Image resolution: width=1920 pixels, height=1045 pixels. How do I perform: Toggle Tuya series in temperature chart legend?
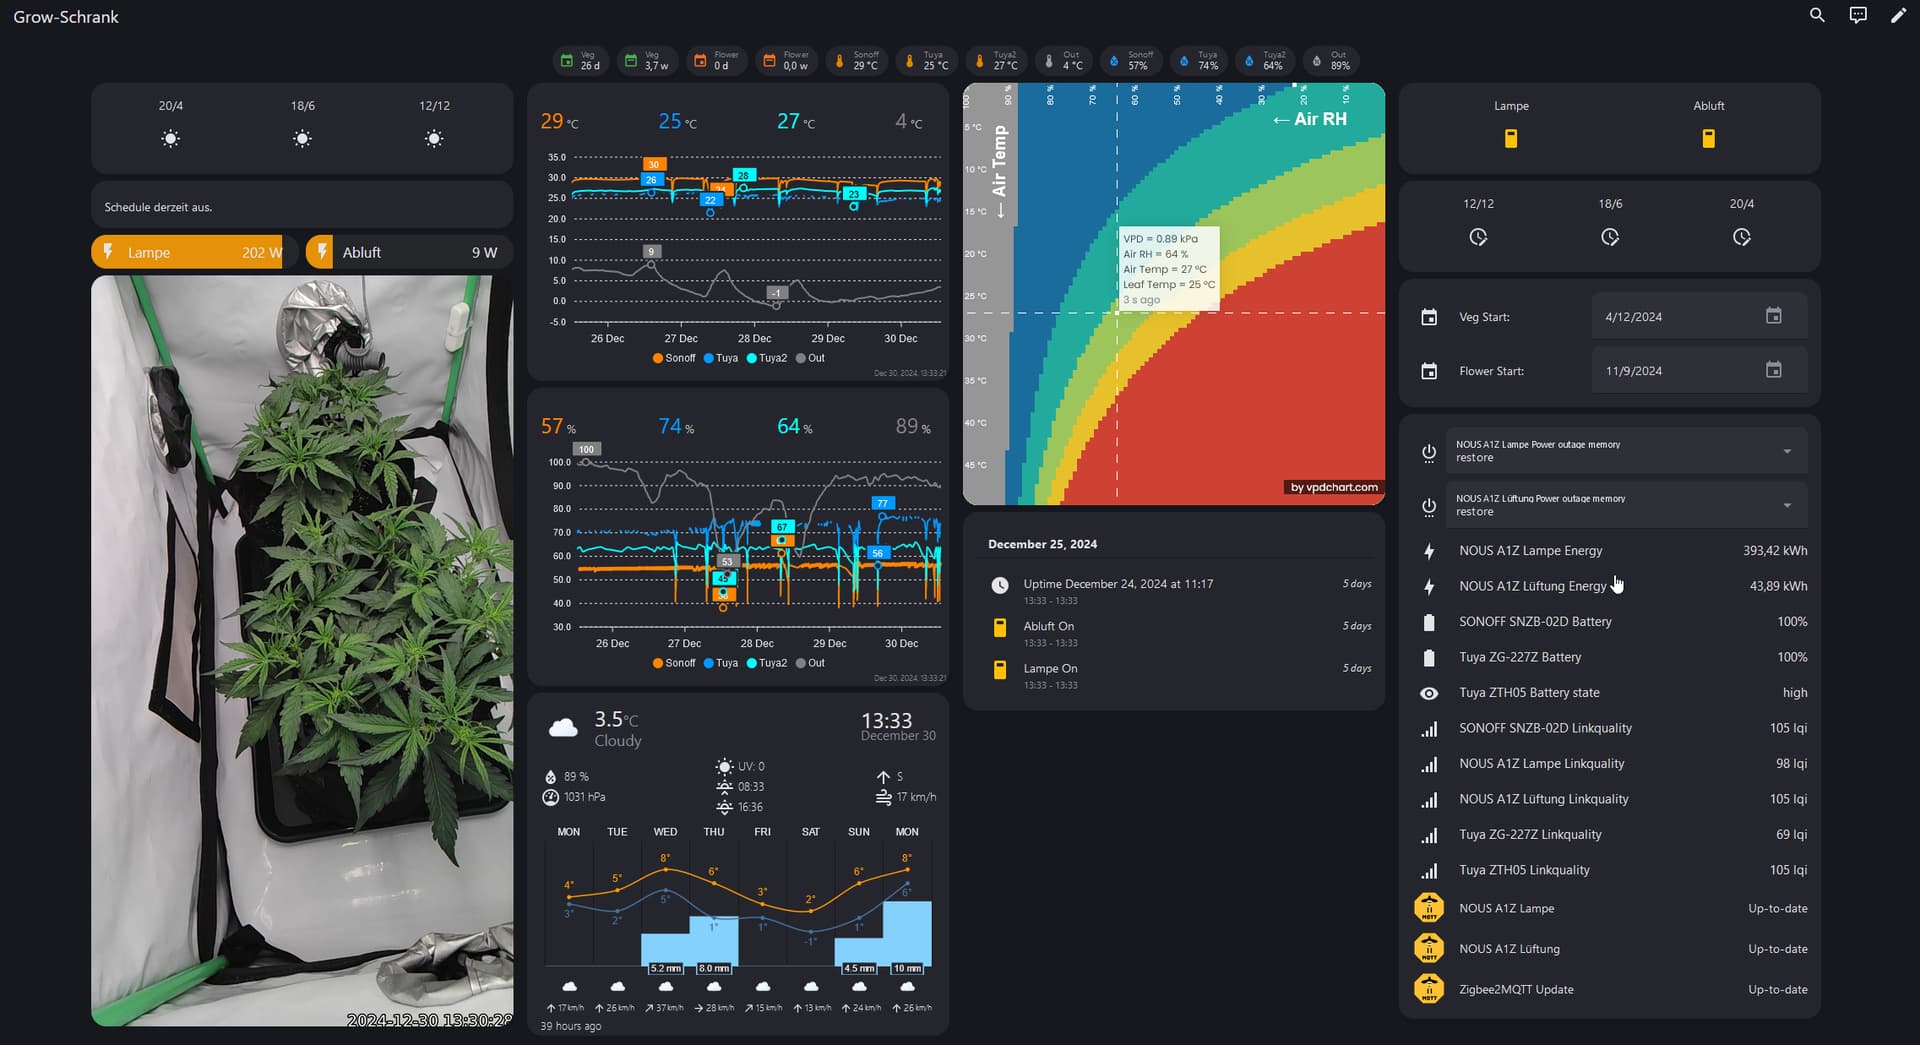(721, 358)
